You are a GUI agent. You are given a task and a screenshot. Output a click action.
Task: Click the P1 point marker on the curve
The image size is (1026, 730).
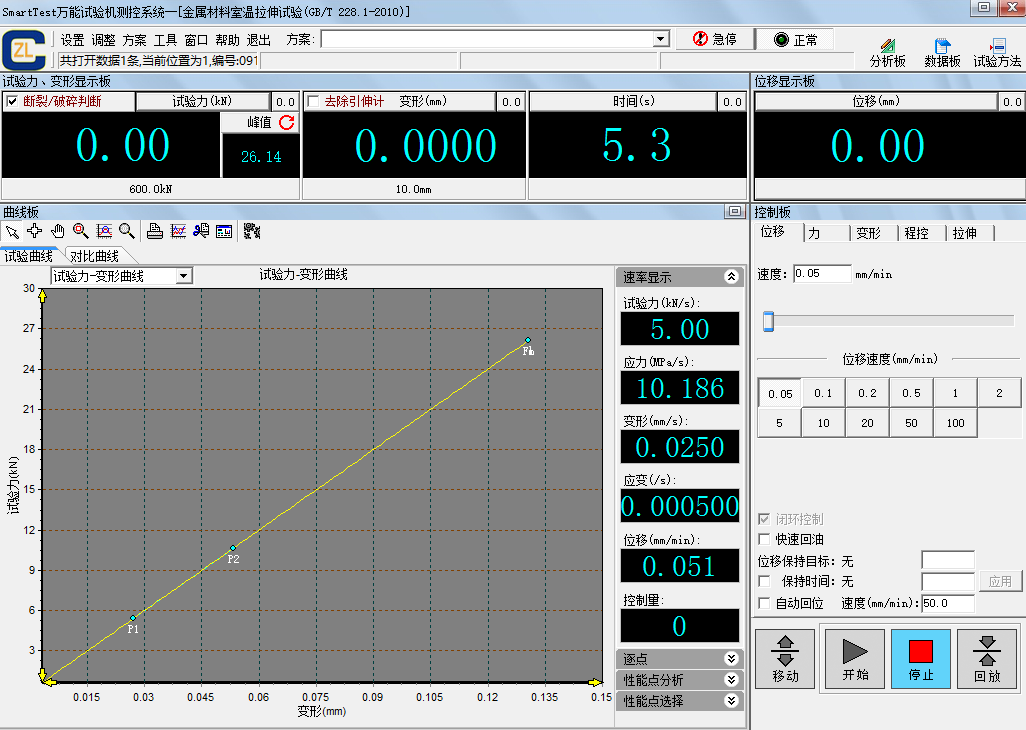pos(133,618)
